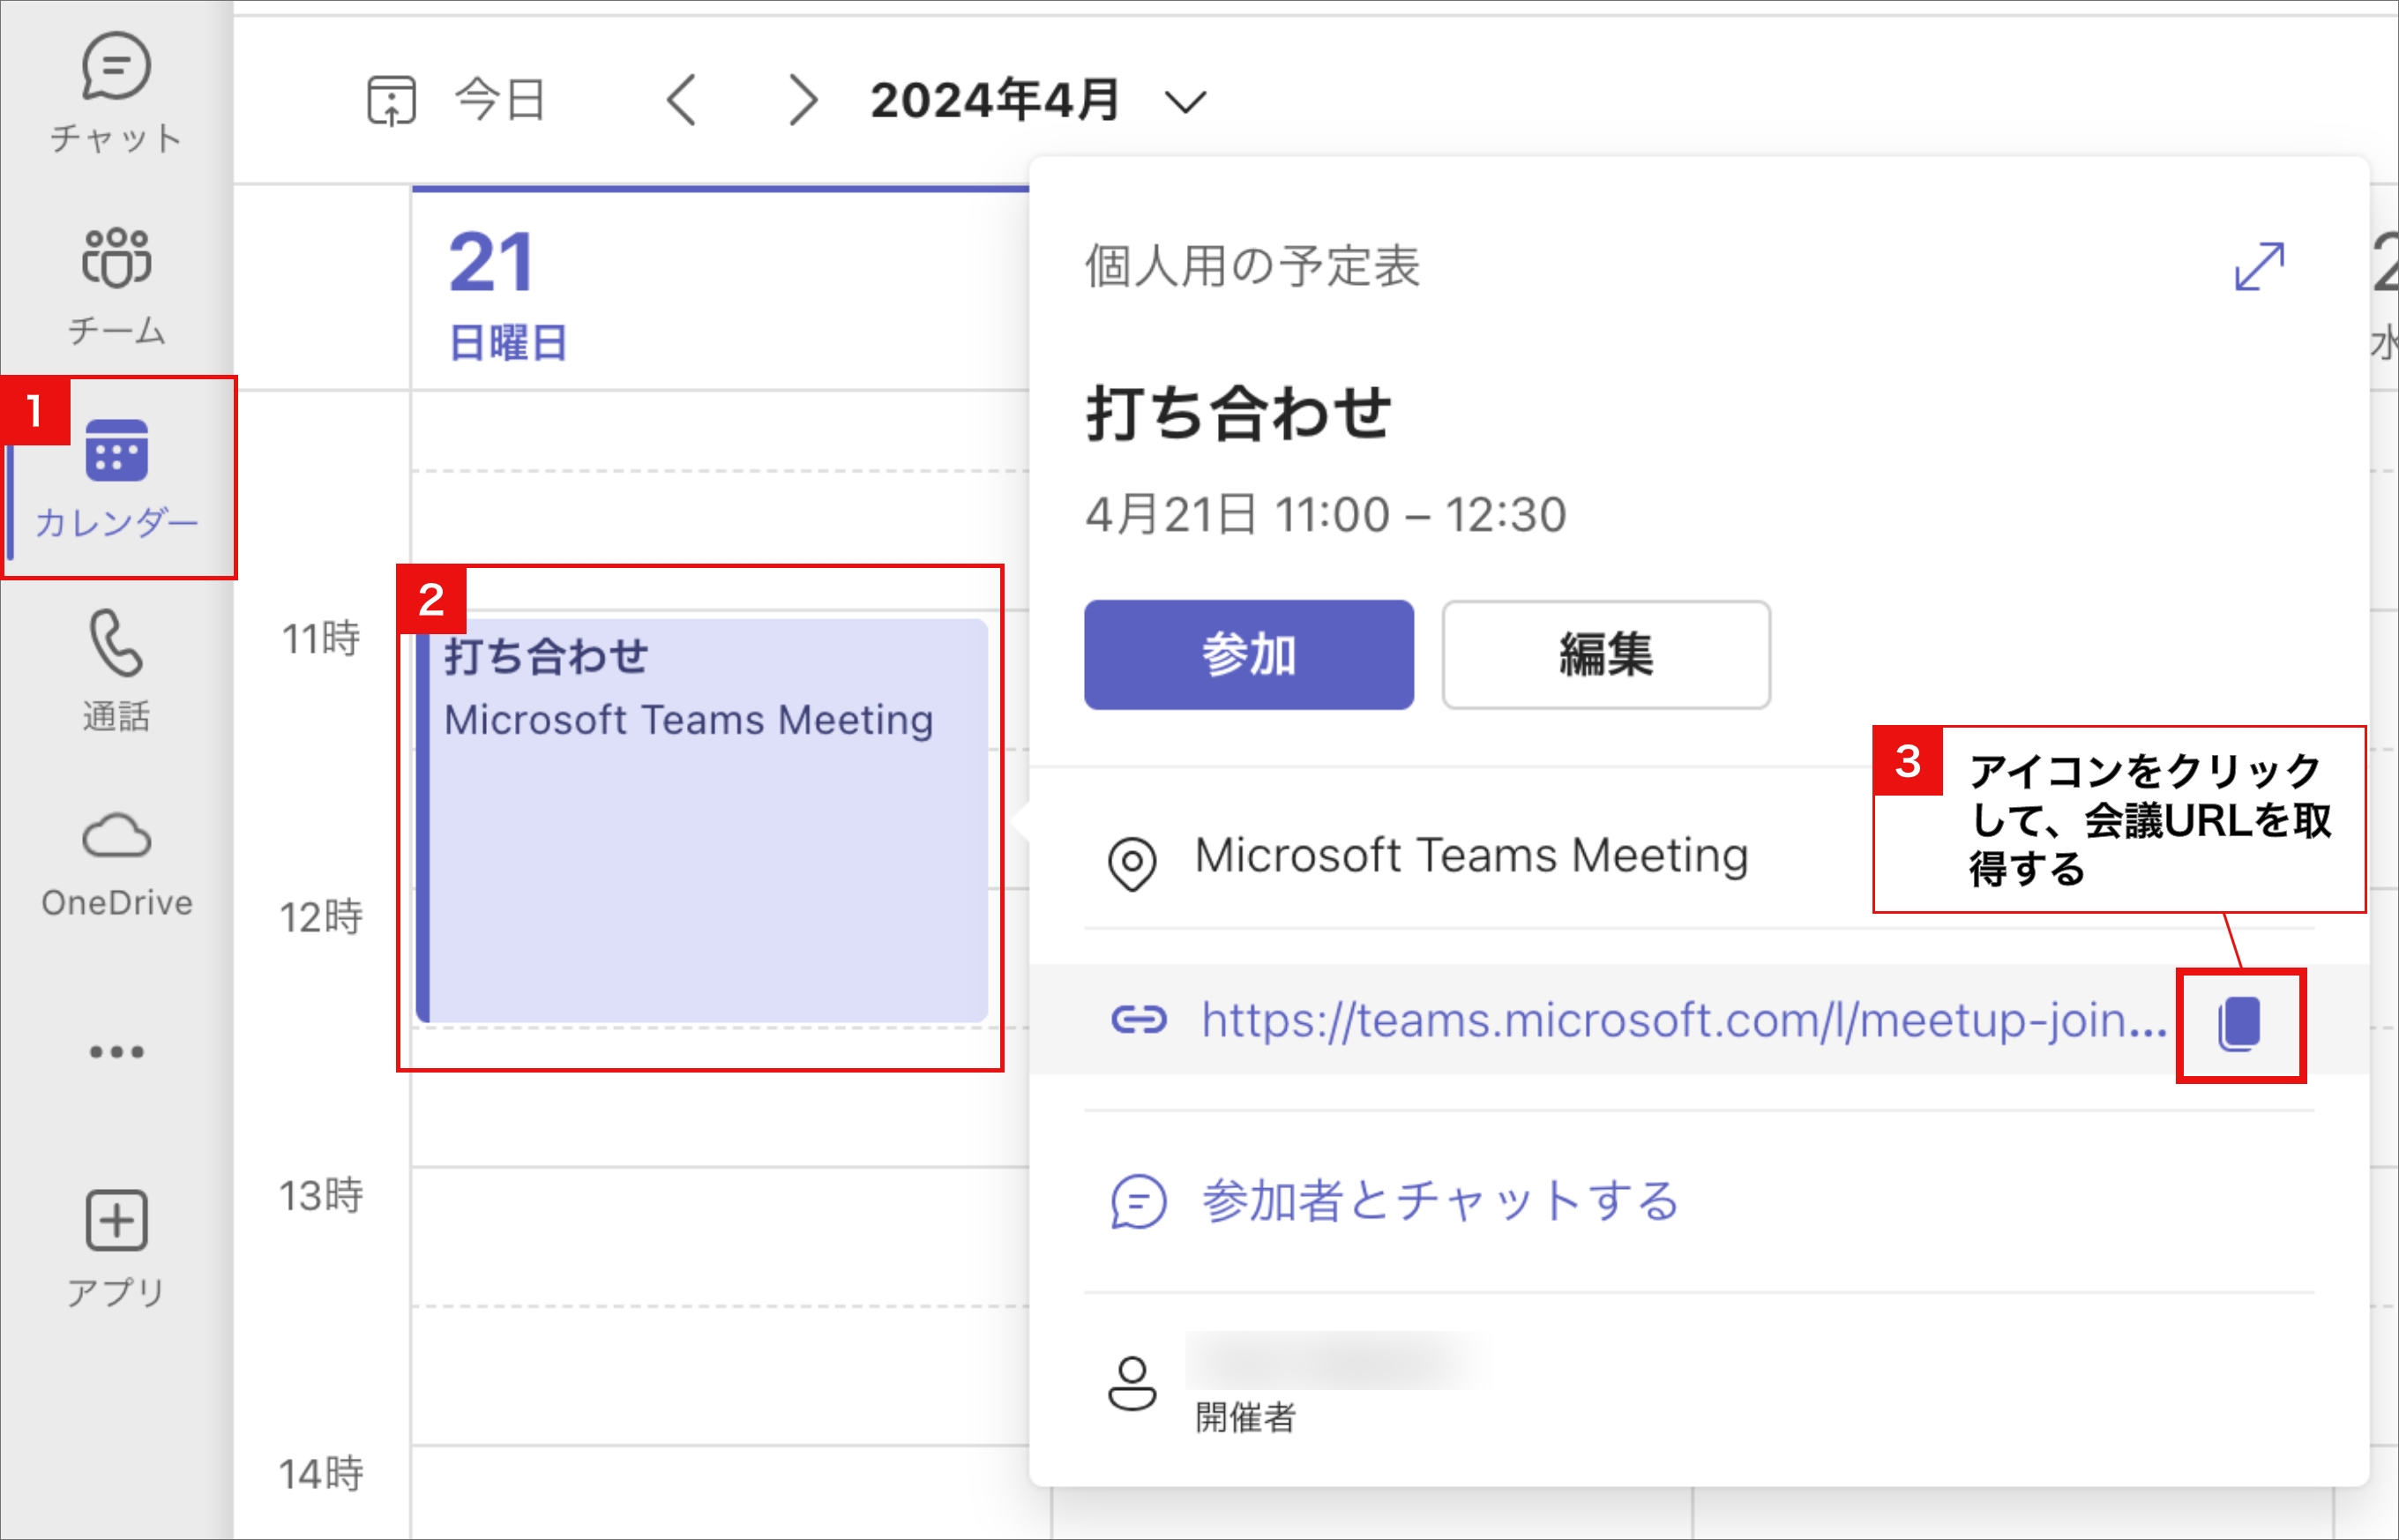This screenshot has height=1540, width=2399.
Task: Show more apps via the ellipsis icon
Action: 116,1051
